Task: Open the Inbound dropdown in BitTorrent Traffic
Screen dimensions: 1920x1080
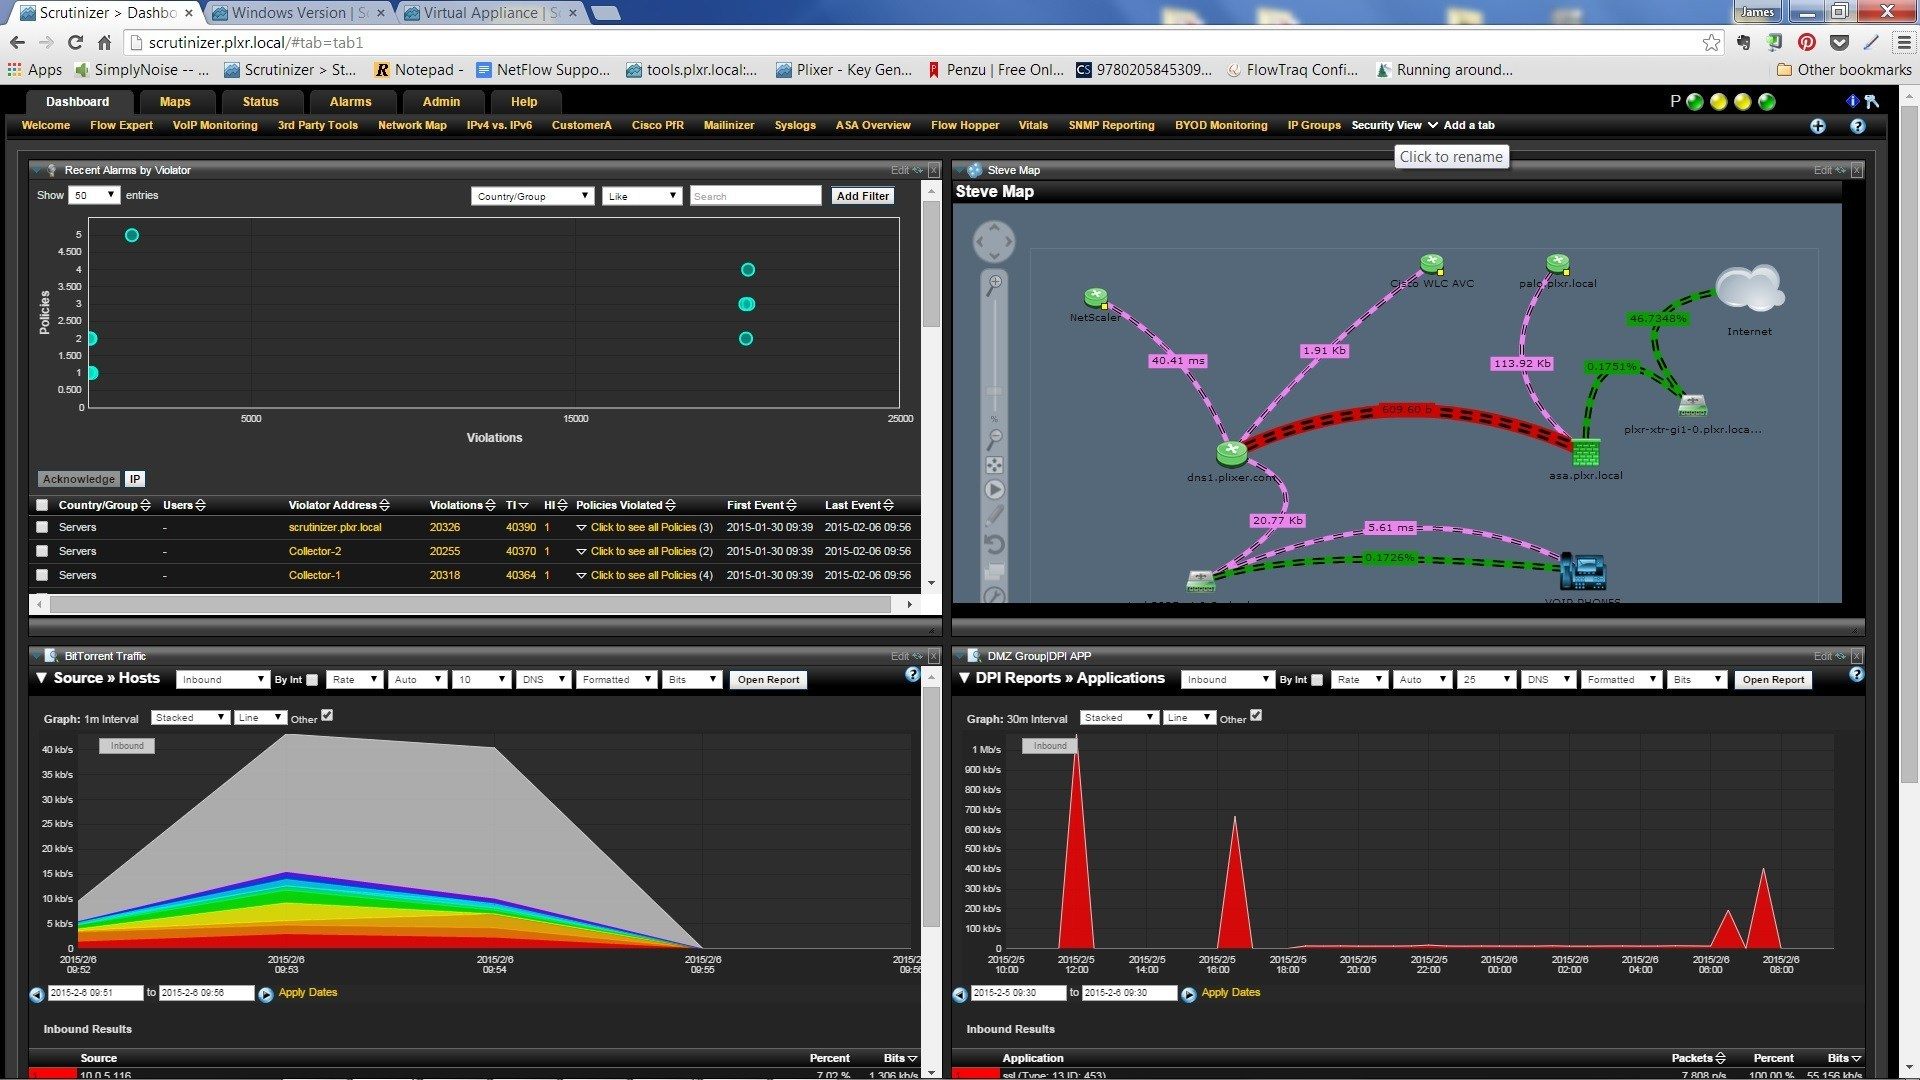Action: click(223, 680)
